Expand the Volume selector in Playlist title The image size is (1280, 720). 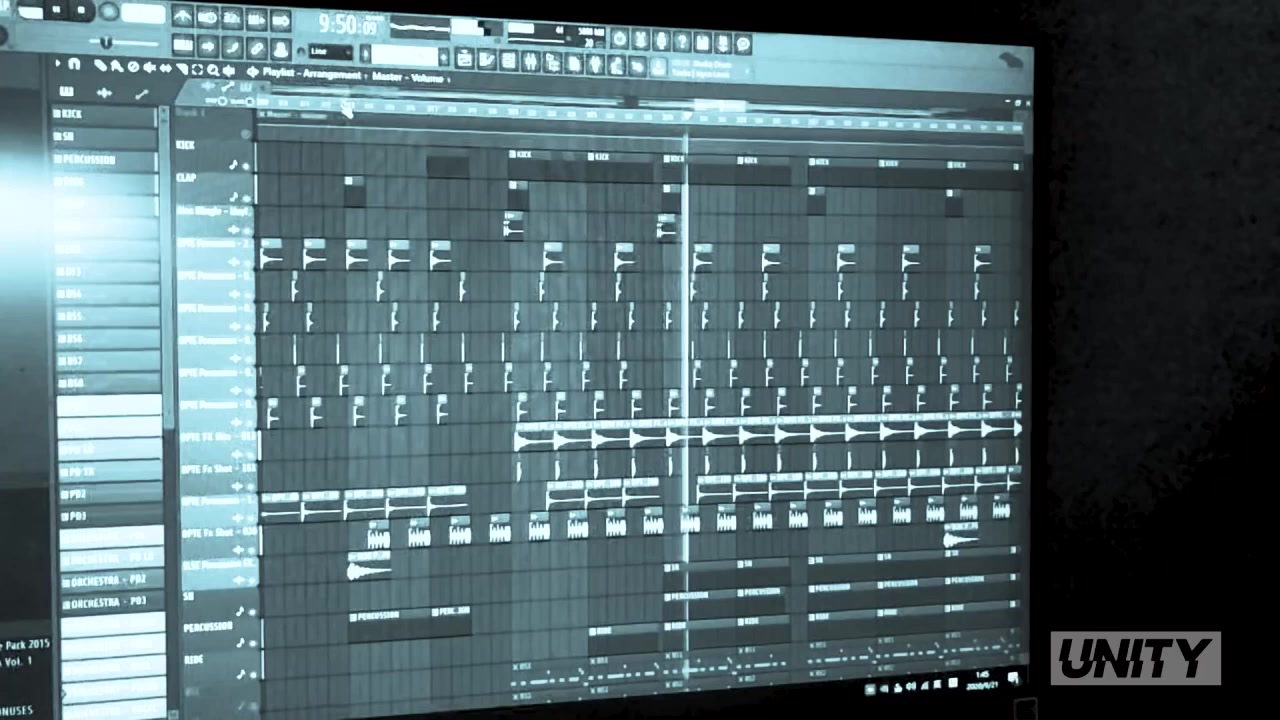tap(448, 80)
